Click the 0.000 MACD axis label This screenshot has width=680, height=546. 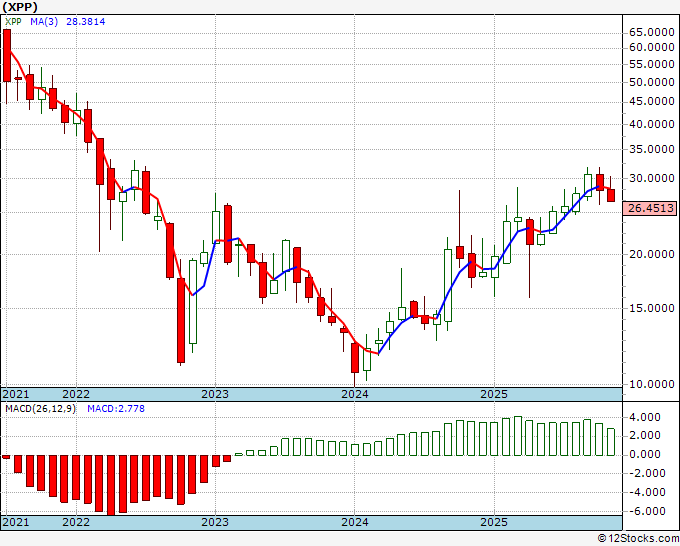[x=647, y=454]
